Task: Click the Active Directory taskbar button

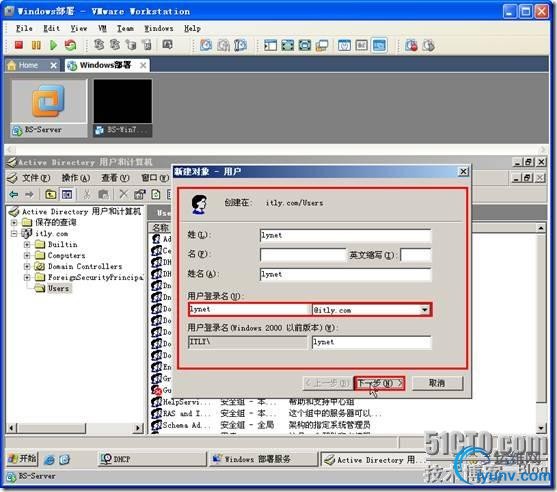Action: point(373,459)
